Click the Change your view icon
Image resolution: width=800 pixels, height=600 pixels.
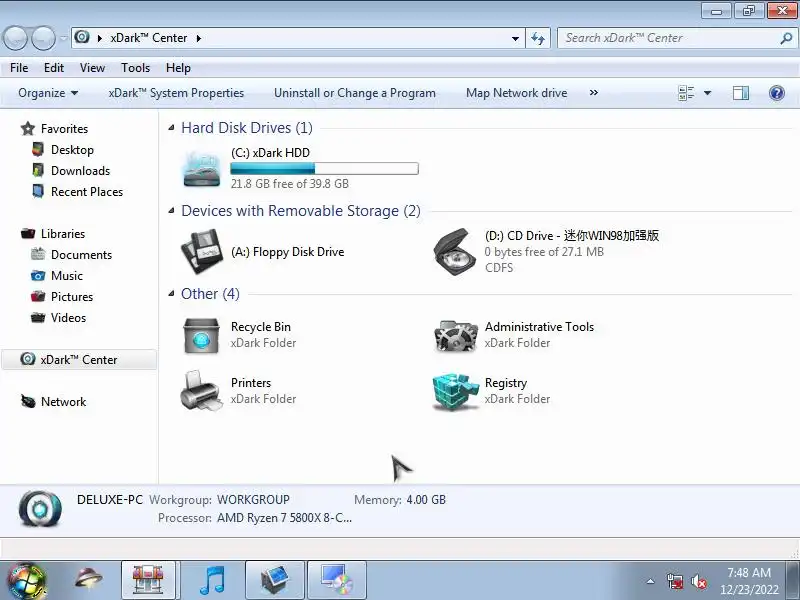686,93
